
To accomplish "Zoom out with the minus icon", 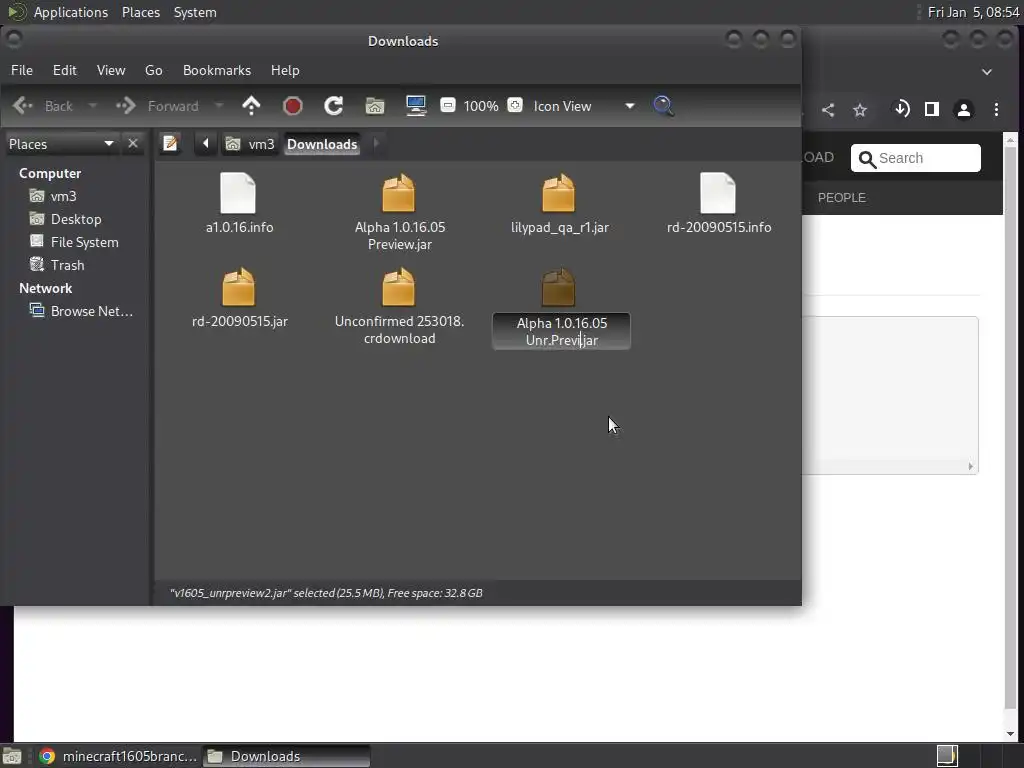I will click(x=448, y=105).
